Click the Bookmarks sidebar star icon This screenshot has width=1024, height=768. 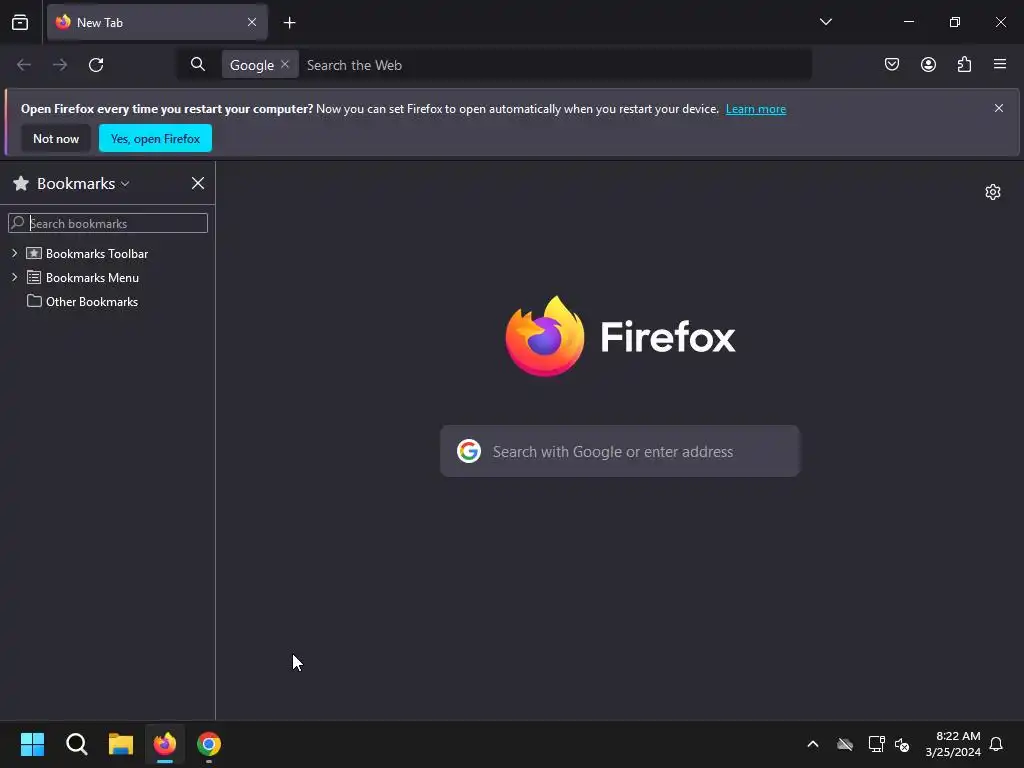pos(21,184)
